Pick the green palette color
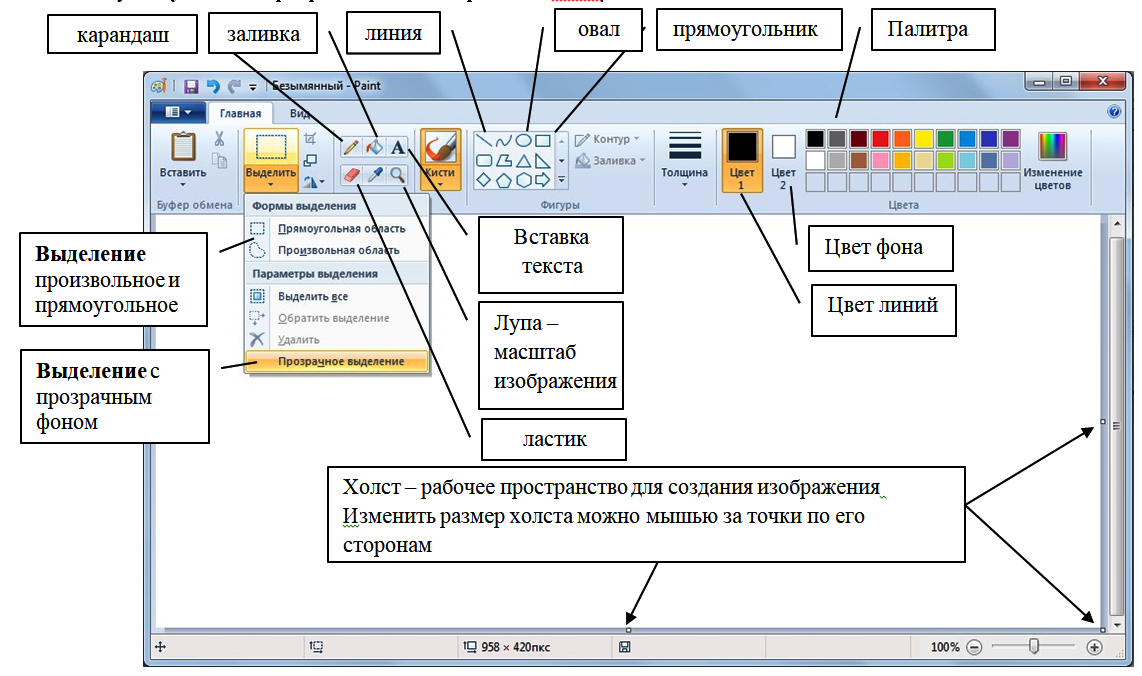The height and width of the screenshot is (676, 1142). click(x=945, y=138)
